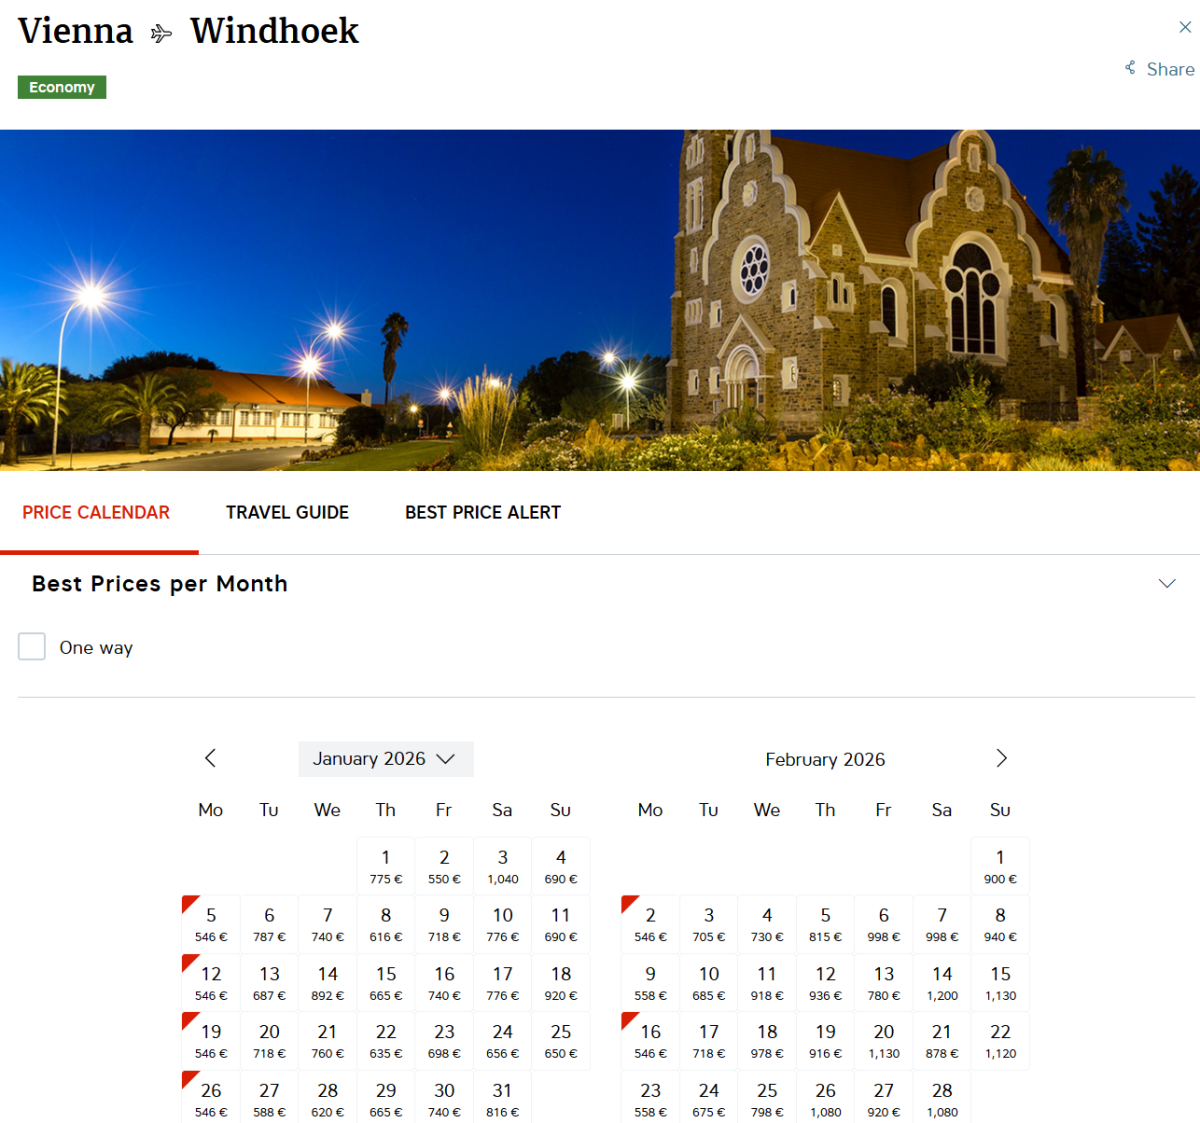Select February 16 at 546 €
1200x1123 pixels.
650,1040
